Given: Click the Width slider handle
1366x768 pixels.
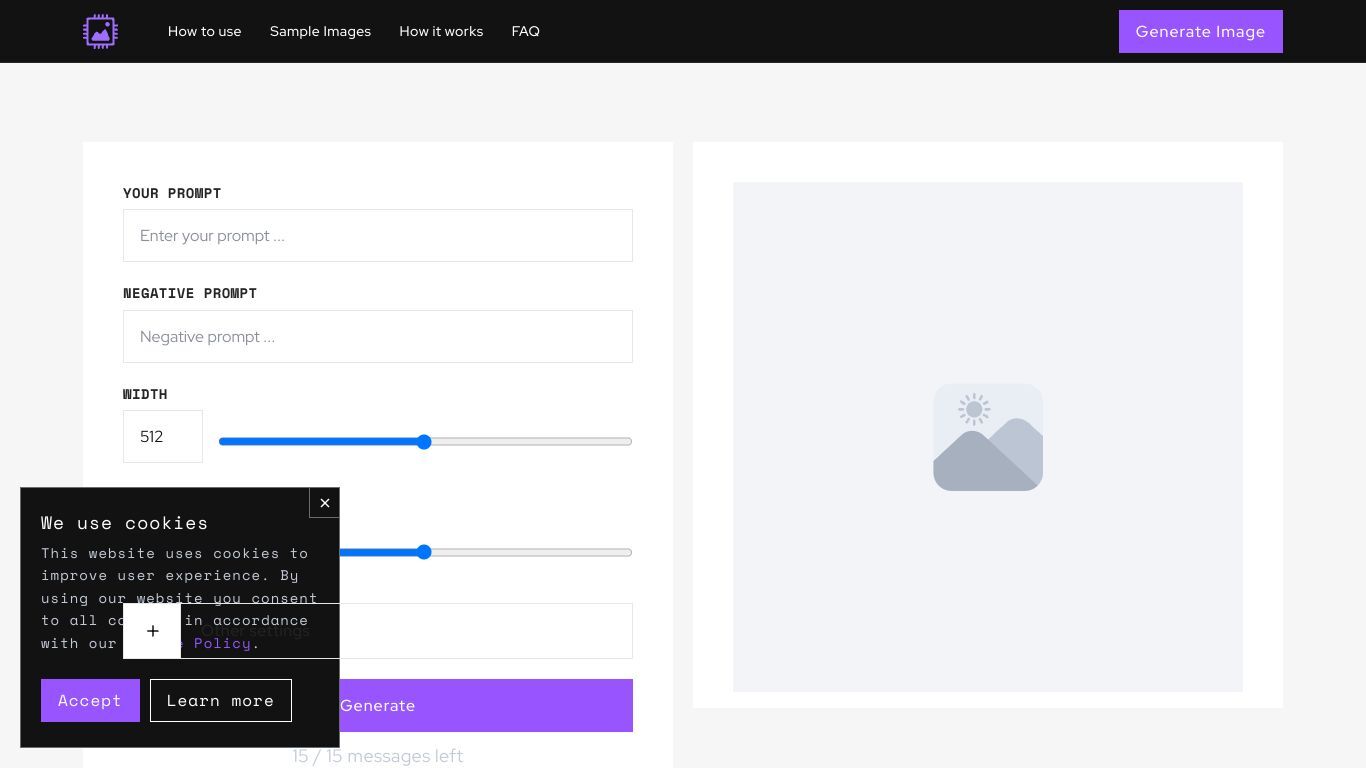Looking at the screenshot, I should tap(424, 441).
